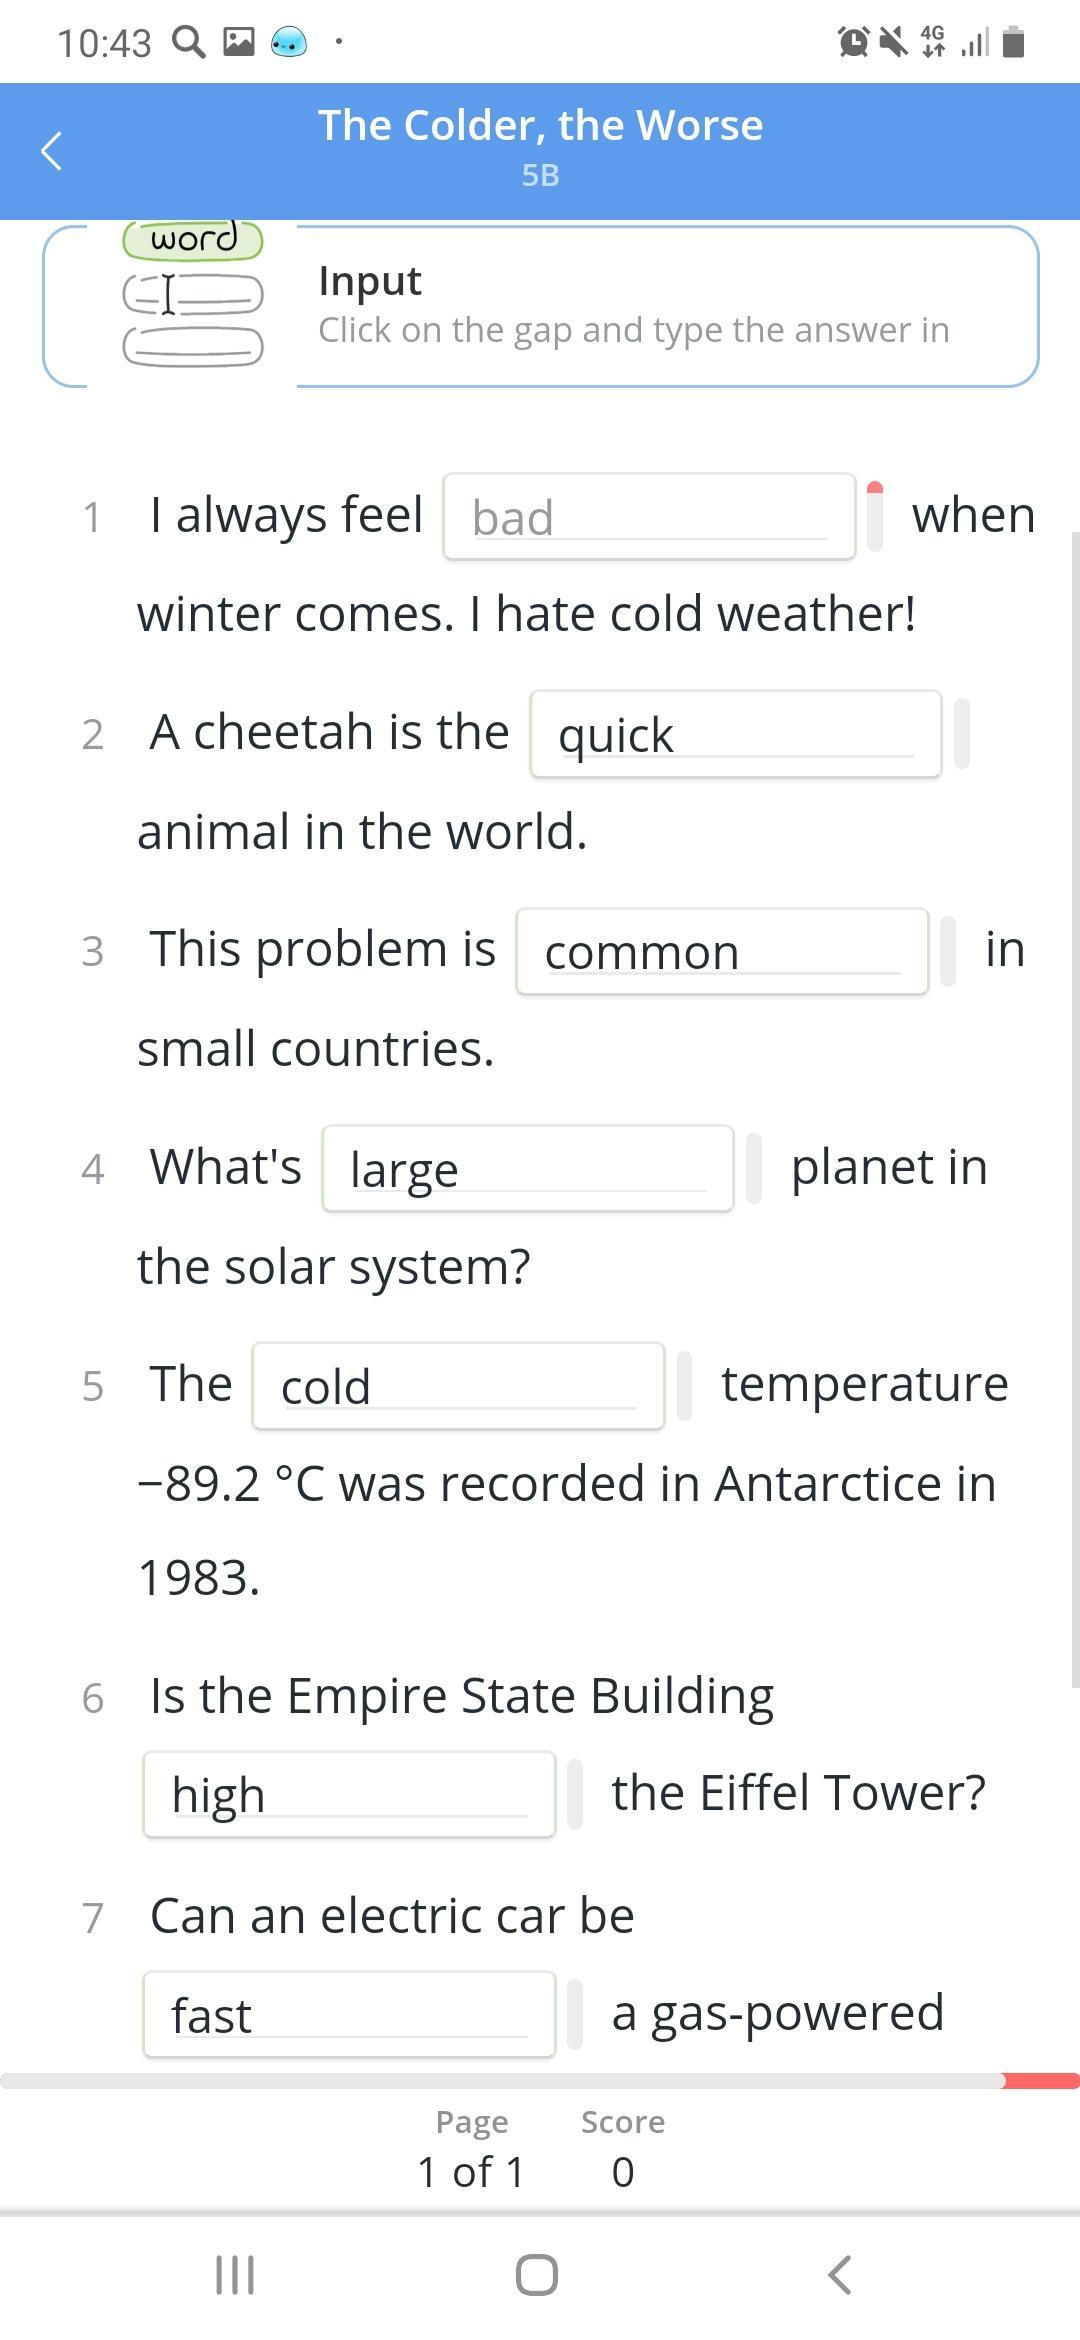Tap the Android navigation back button

(x=840, y=2275)
